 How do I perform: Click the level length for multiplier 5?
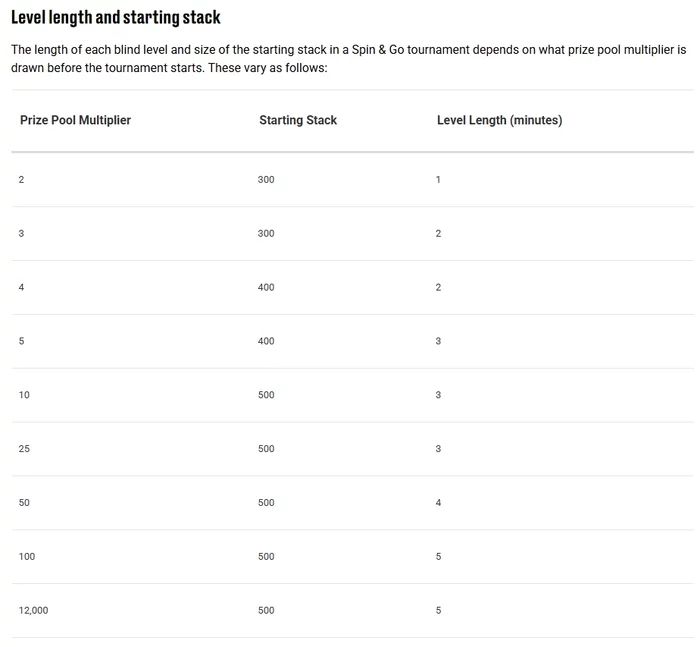click(438, 342)
